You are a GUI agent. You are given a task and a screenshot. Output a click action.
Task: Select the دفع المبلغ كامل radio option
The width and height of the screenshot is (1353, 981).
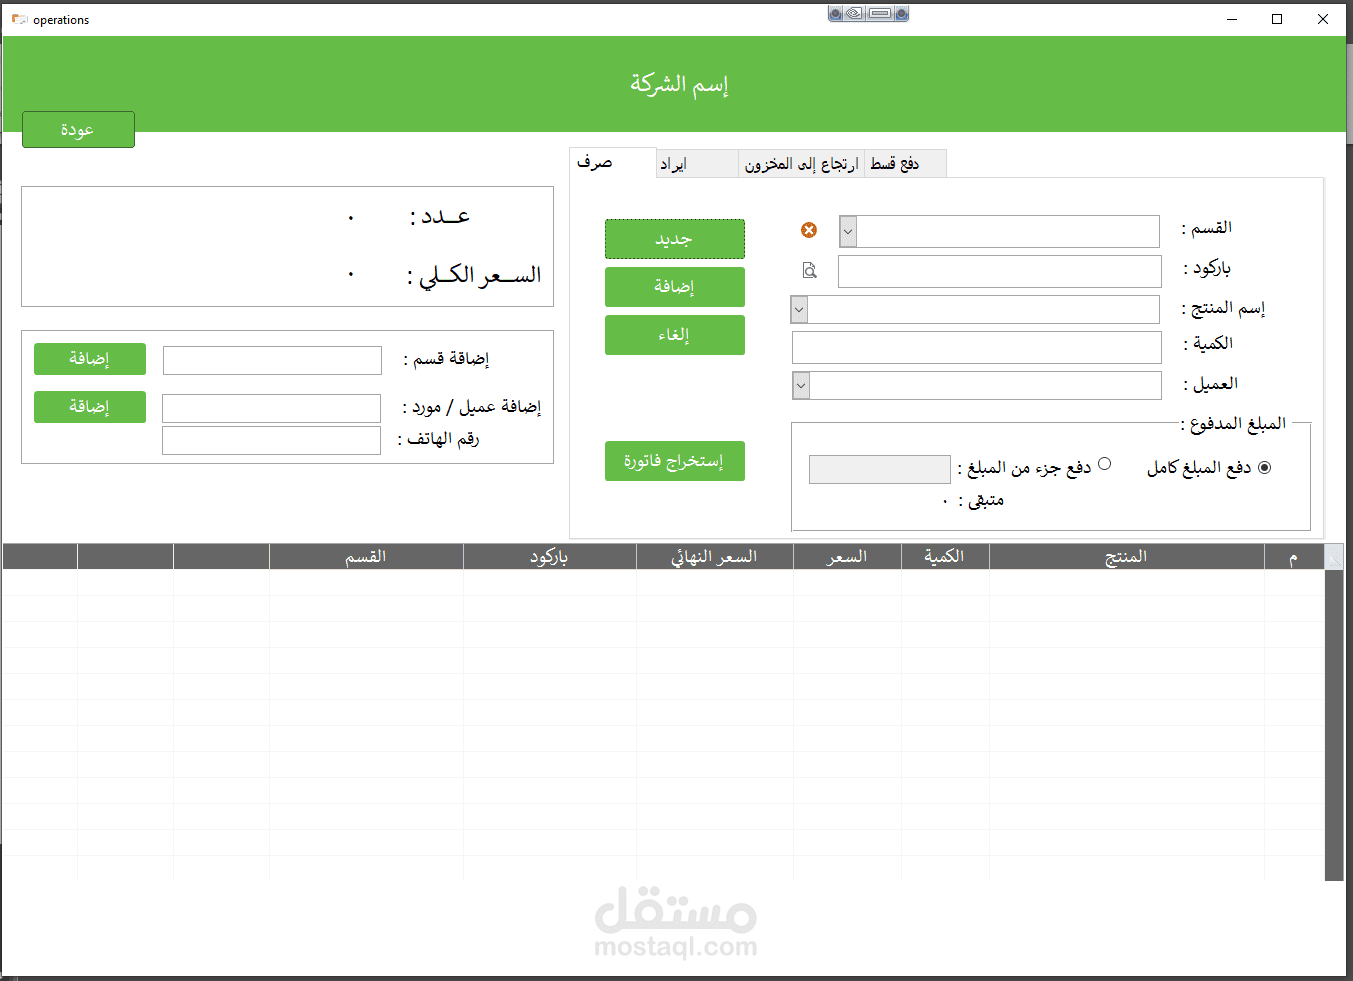(1264, 467)
